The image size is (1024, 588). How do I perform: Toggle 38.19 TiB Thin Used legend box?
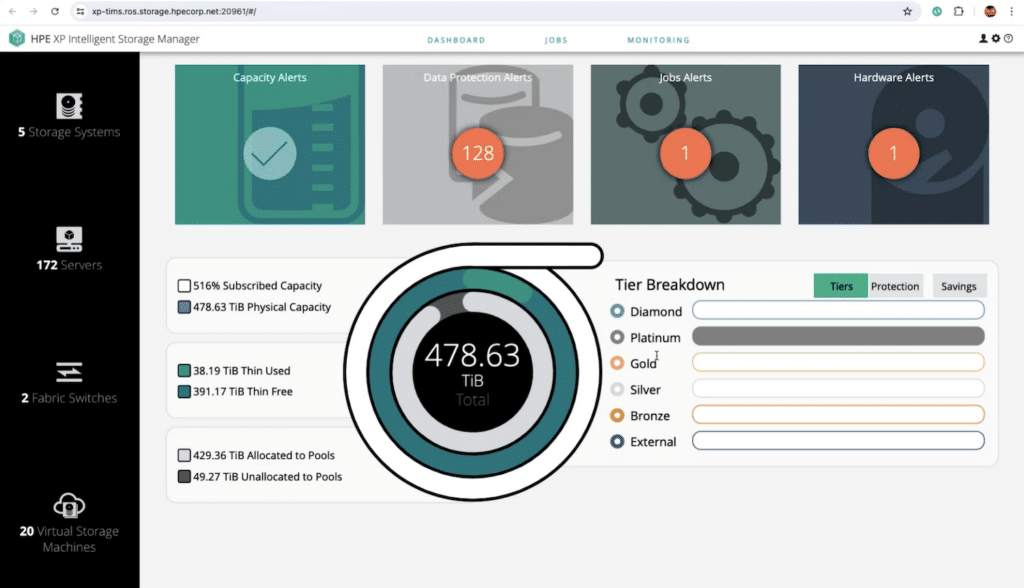184,370
